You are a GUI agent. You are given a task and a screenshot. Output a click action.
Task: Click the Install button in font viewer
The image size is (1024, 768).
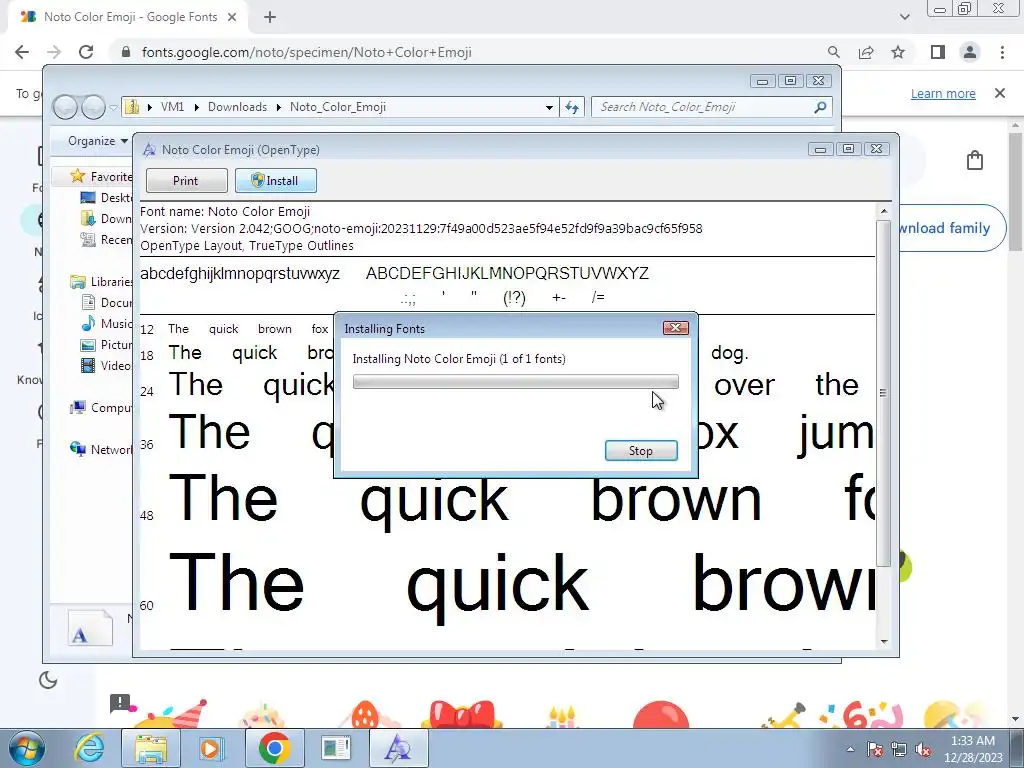[276, 181]
